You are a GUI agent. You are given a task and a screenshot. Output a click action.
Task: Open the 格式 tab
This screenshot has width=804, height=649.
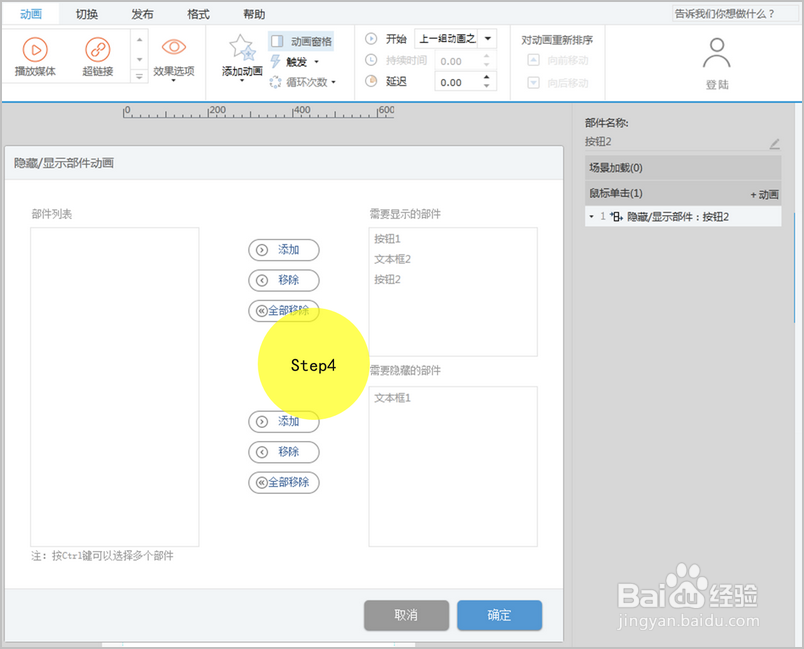198,14
